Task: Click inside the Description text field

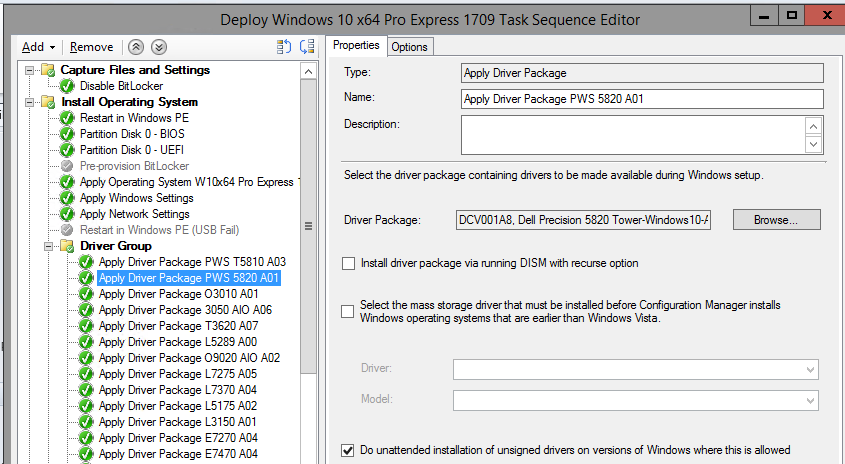Action: [x=632, y=134]
